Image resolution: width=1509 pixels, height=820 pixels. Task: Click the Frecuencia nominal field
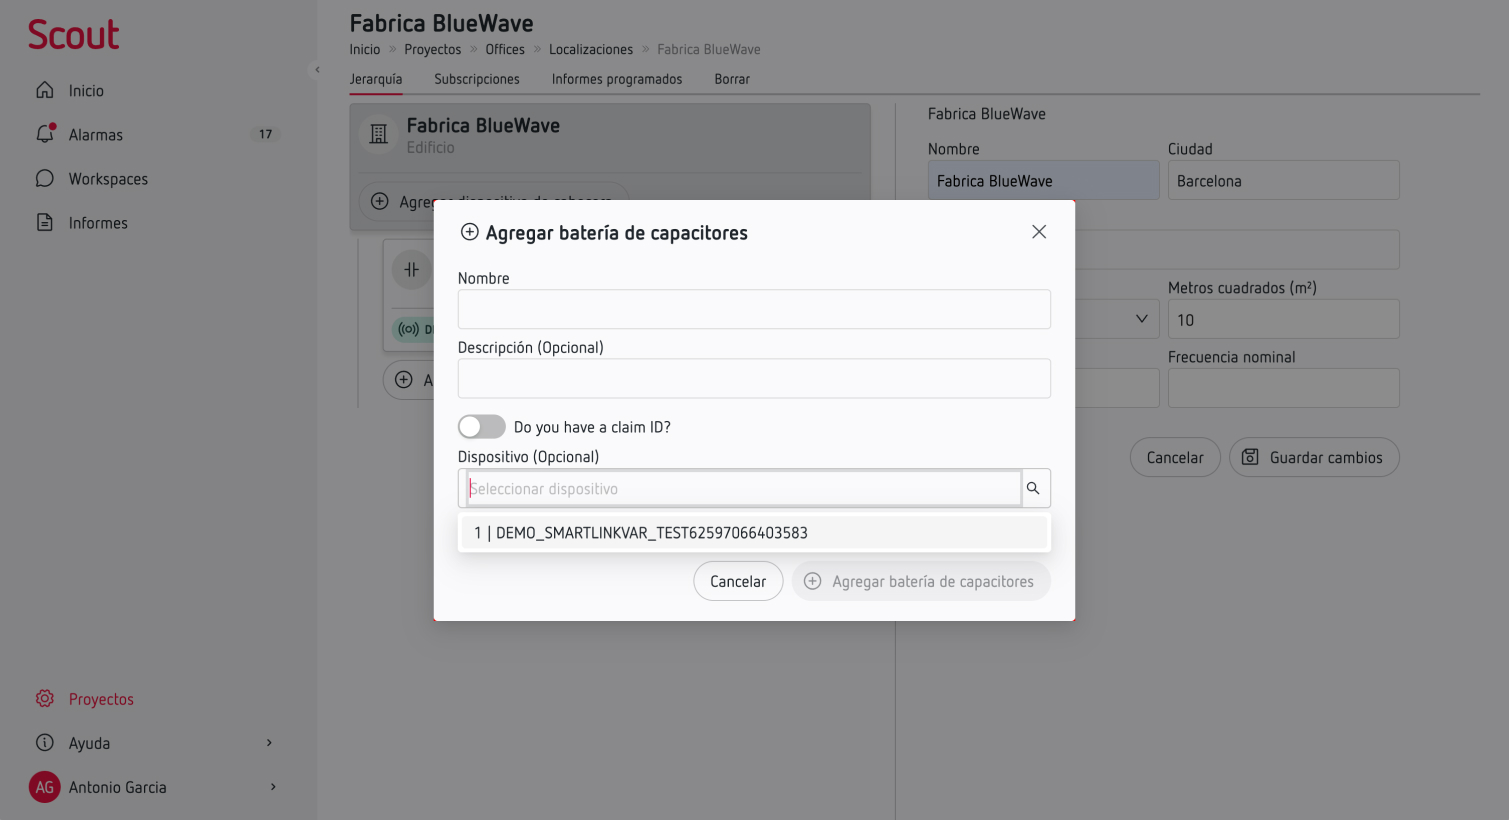pyautogui.click(x=1283, y=388)
